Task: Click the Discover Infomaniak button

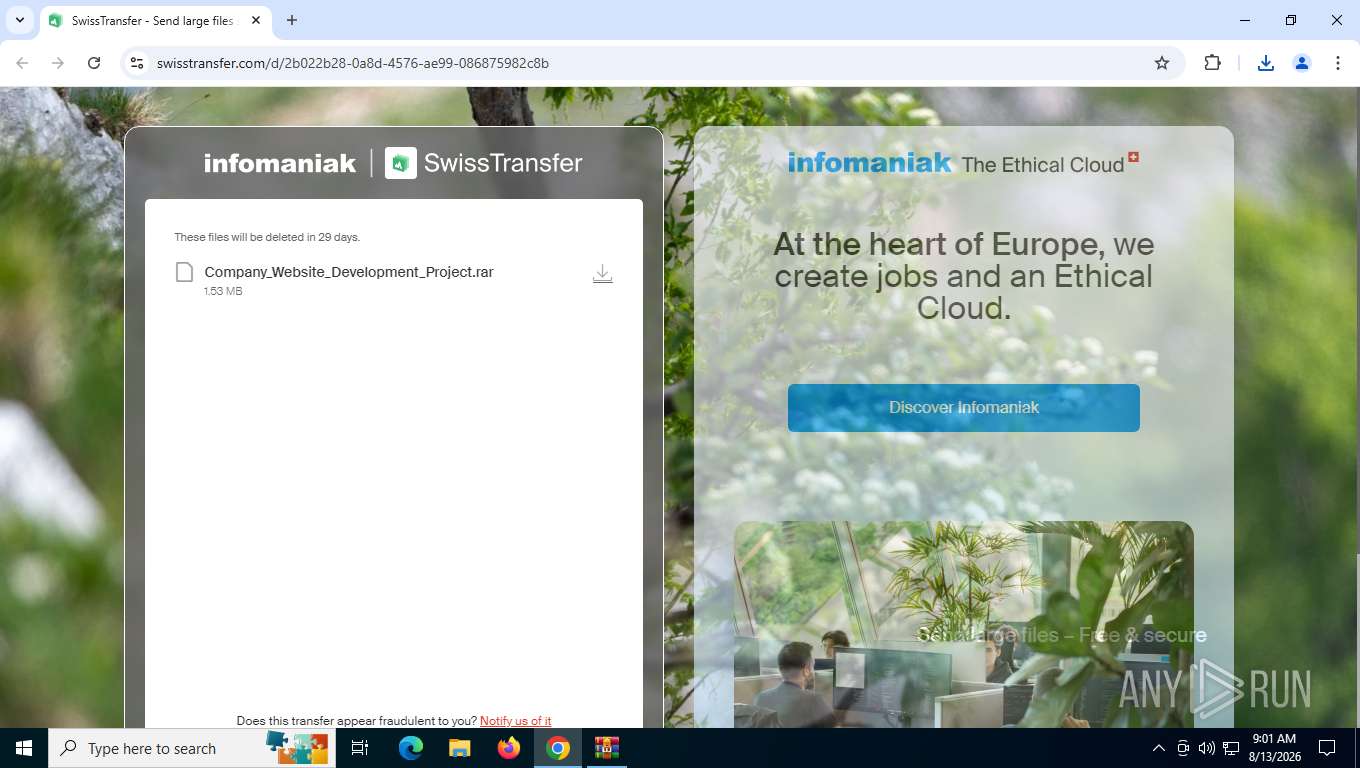Action: point(964,408)
